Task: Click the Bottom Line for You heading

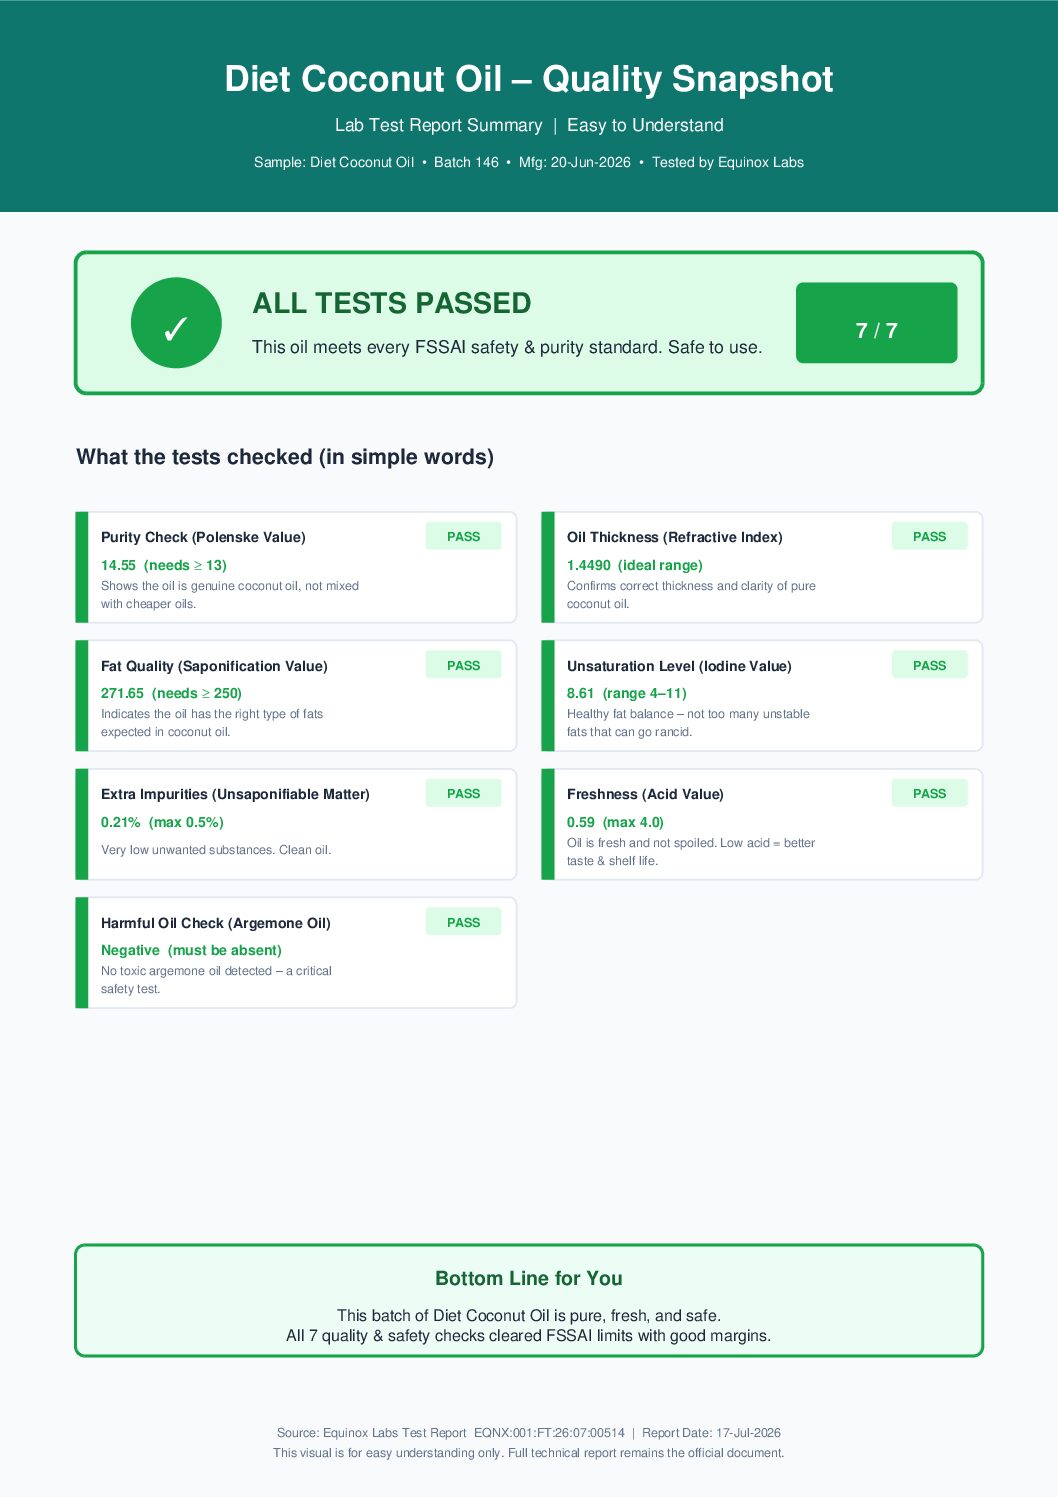Action: [x=529, y=1278]
